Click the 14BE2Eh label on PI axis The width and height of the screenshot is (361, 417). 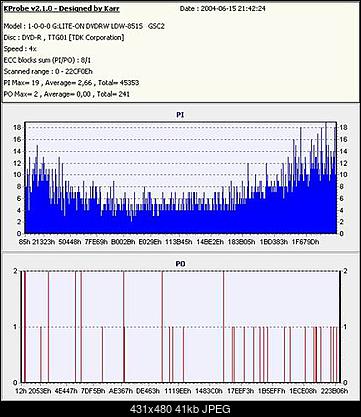point(210,242)
